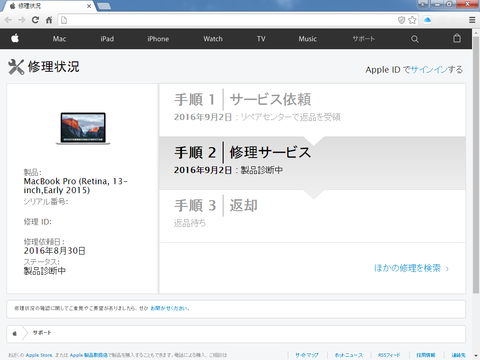480x360 pixels.
Task: Go back with browser back arrow
Action: pos(8,20)
